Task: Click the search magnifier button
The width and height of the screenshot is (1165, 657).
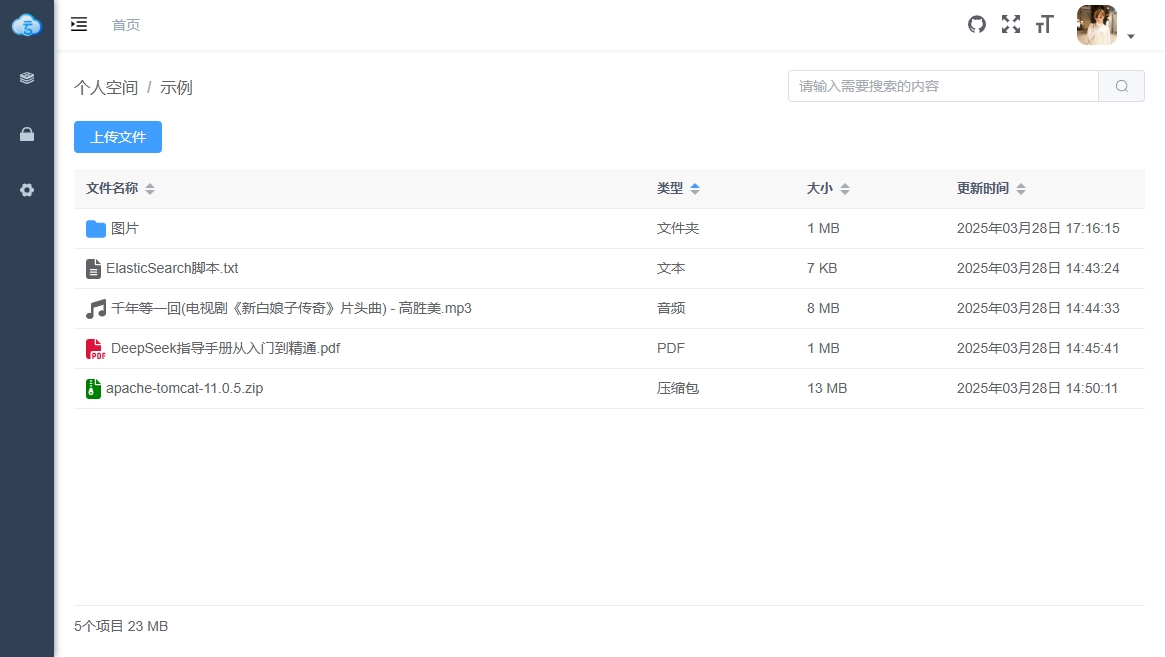Action: [1122, 86]
